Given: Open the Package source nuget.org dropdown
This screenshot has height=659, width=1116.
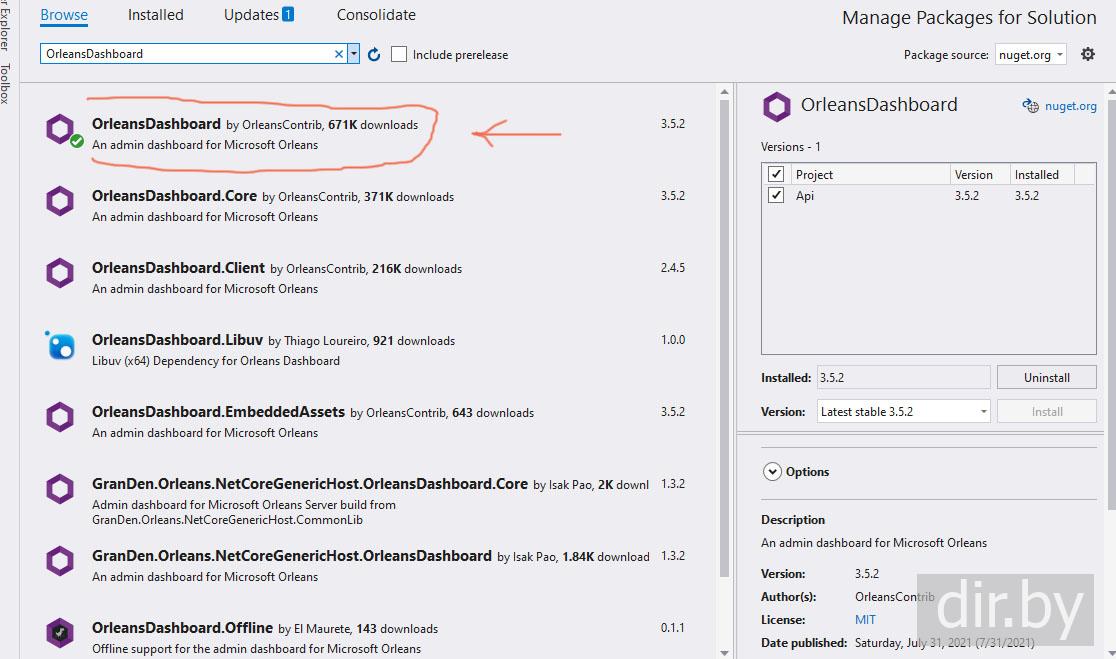Looking at the screenshot, I should click(x=1031, y=55).
